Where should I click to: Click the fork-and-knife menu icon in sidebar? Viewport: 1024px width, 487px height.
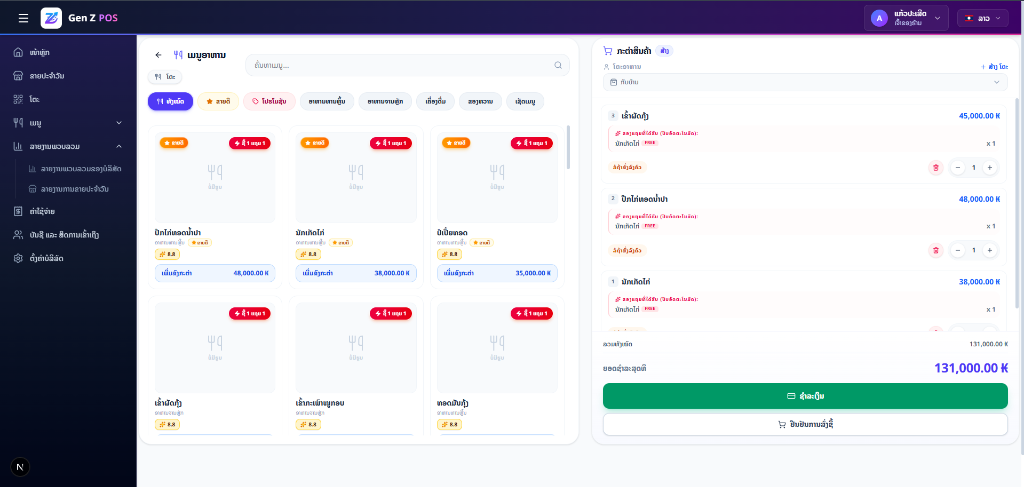[18, 122]
